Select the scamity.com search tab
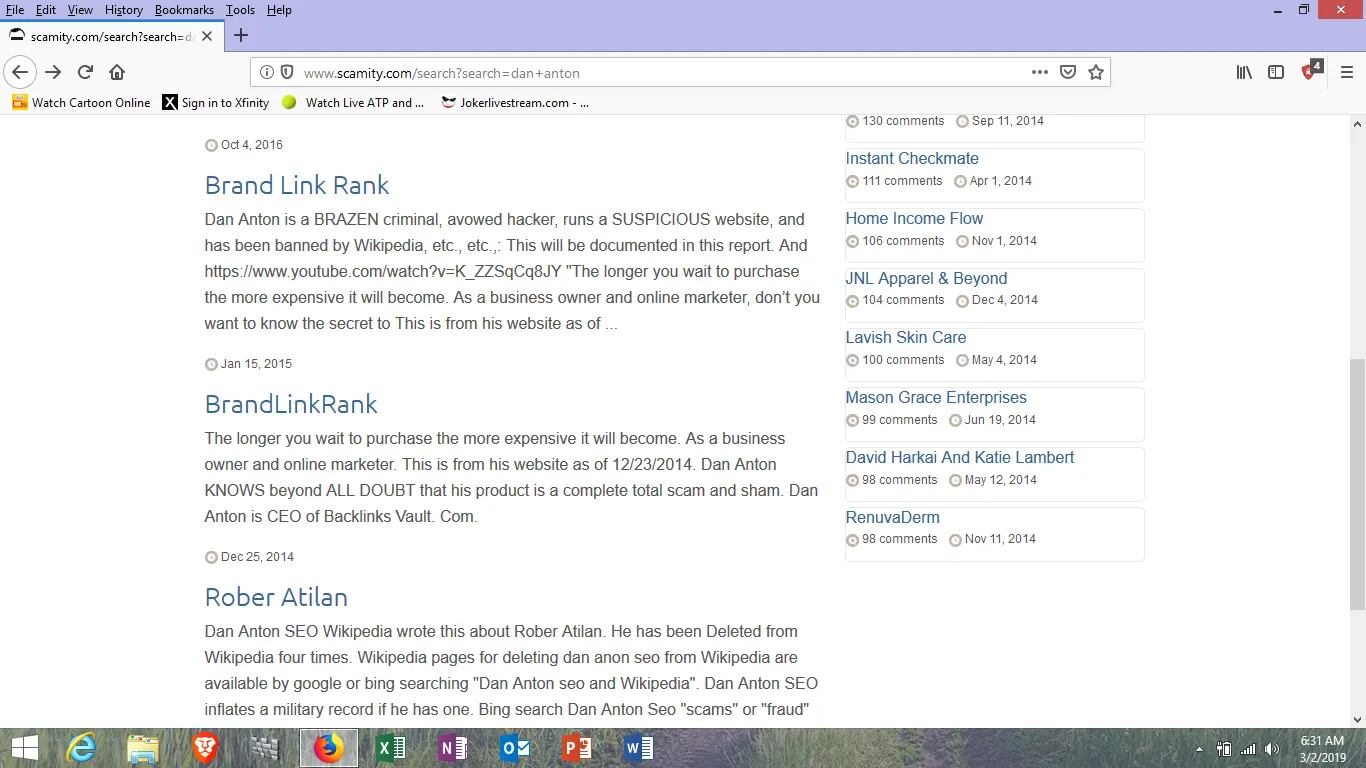Screen dimensions: 1366x768 [x=110, y=36]
